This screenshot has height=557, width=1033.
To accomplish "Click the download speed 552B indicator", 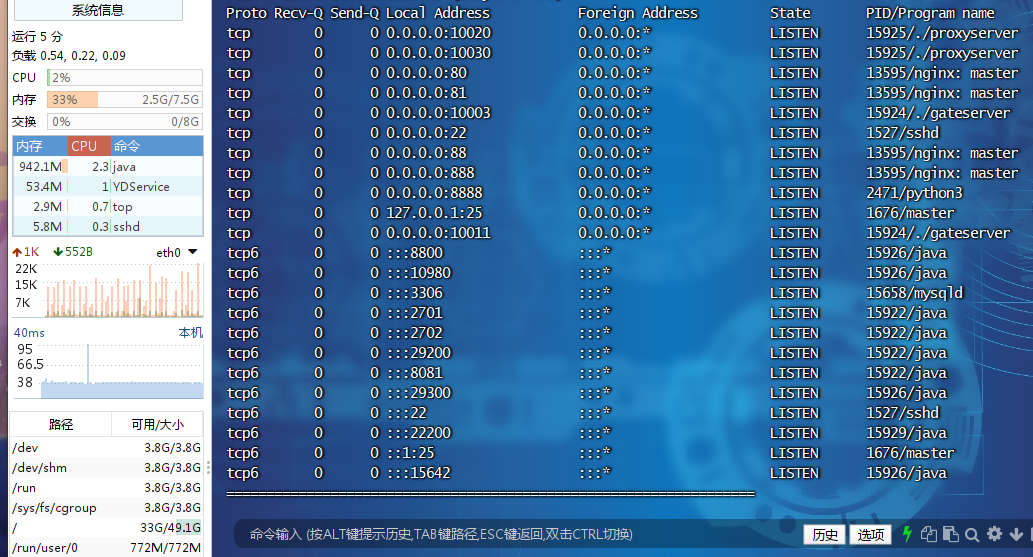I will (x=73, y=252).
